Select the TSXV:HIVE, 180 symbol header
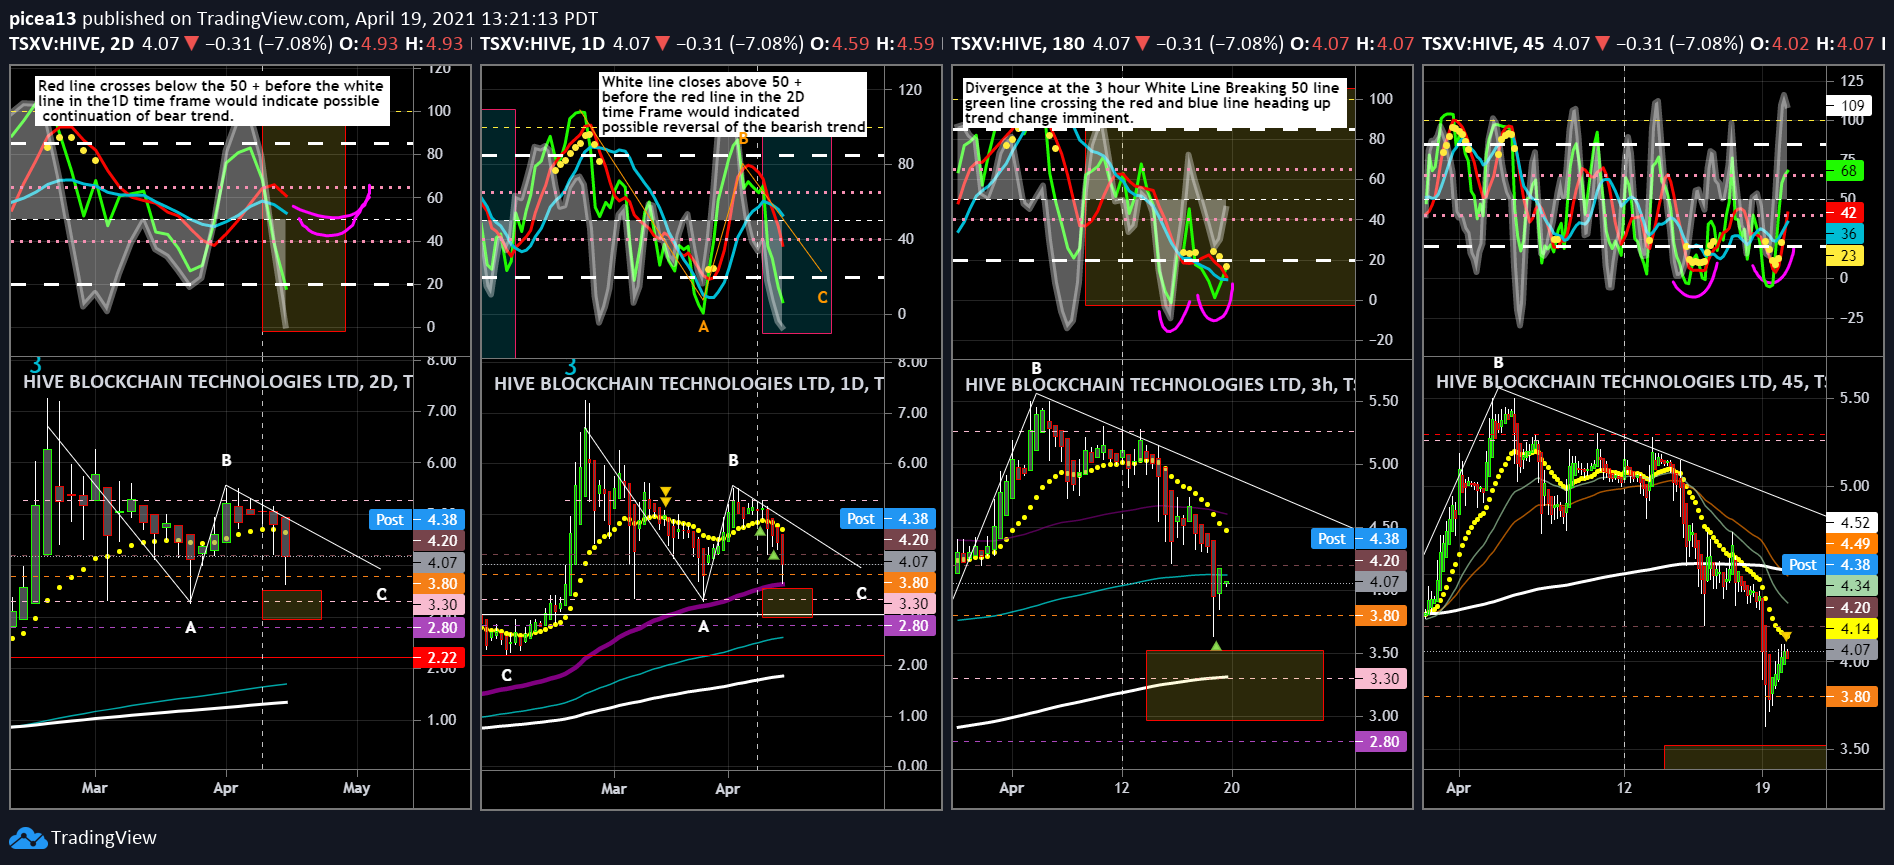 (1017, 44)
